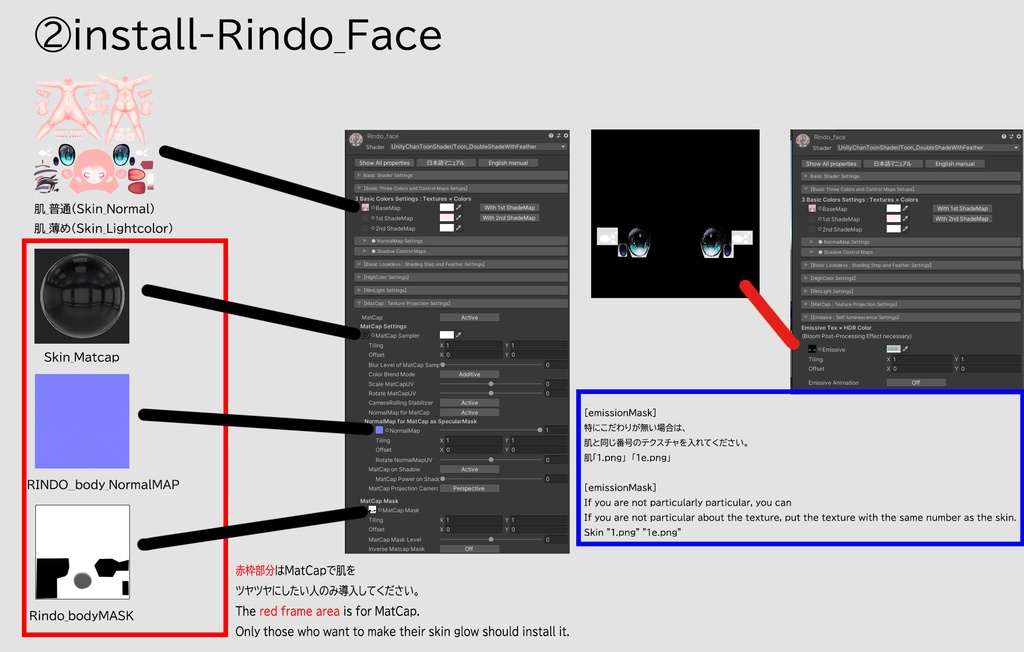This screenshot has height=652, width=1024.
Task: Click the With 1st ShadeMap button
Action: (508, 208)
